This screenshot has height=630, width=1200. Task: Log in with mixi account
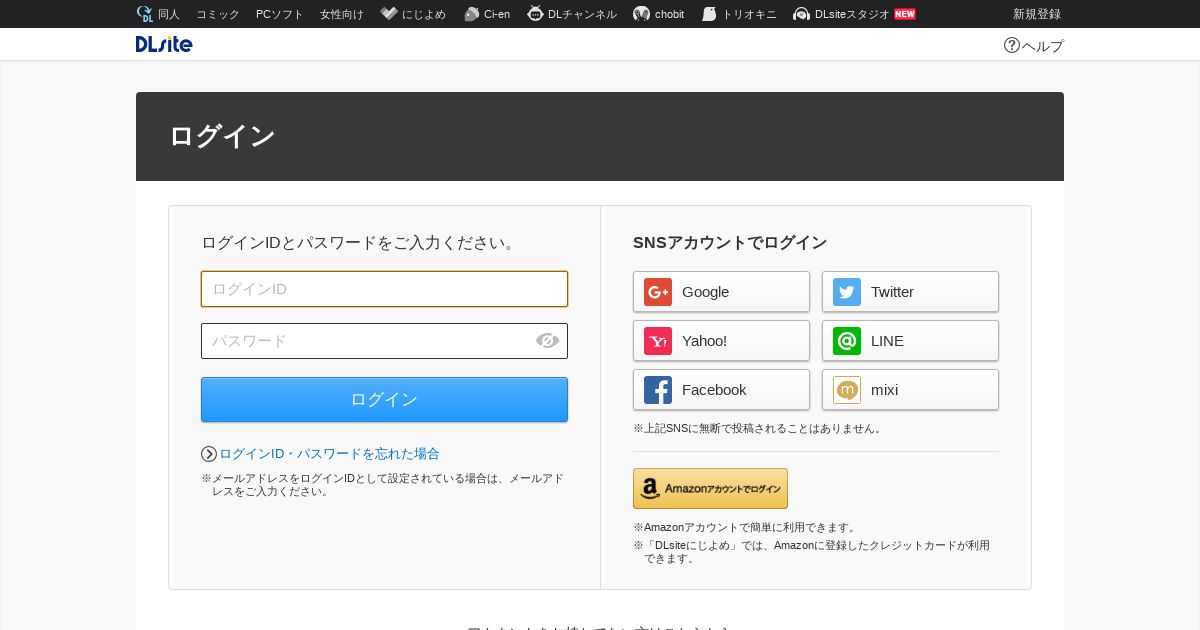pos(910,390)
